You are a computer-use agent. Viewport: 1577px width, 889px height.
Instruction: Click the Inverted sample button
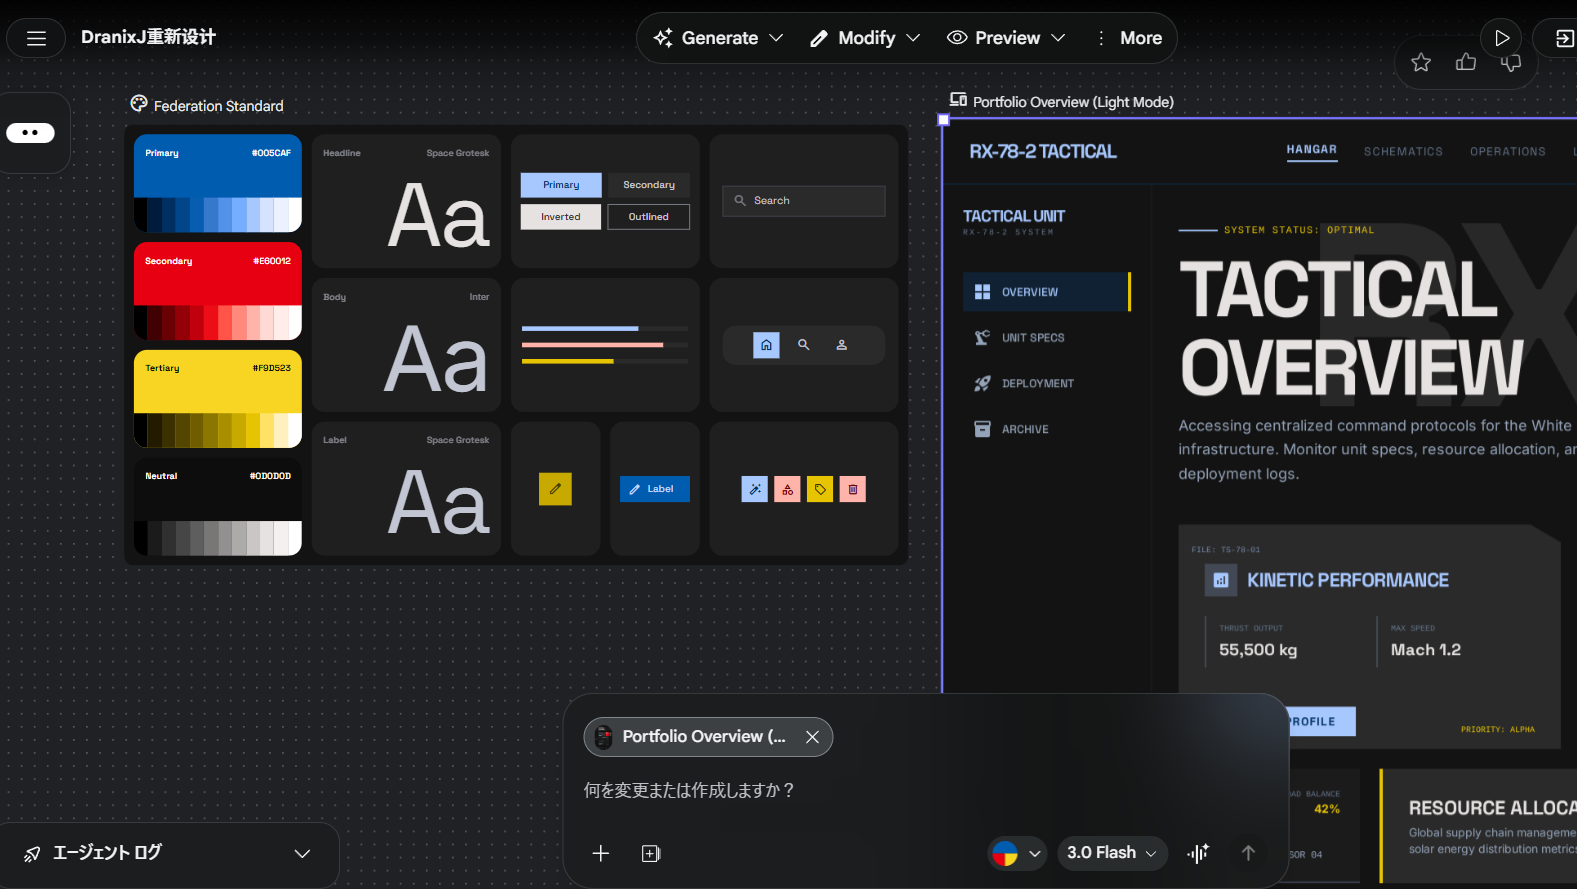[x=561, y=217]
